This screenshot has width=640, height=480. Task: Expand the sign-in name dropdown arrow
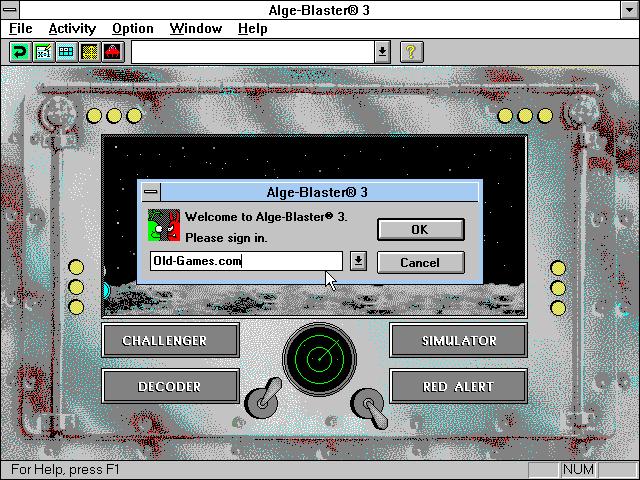pos(358,261)
